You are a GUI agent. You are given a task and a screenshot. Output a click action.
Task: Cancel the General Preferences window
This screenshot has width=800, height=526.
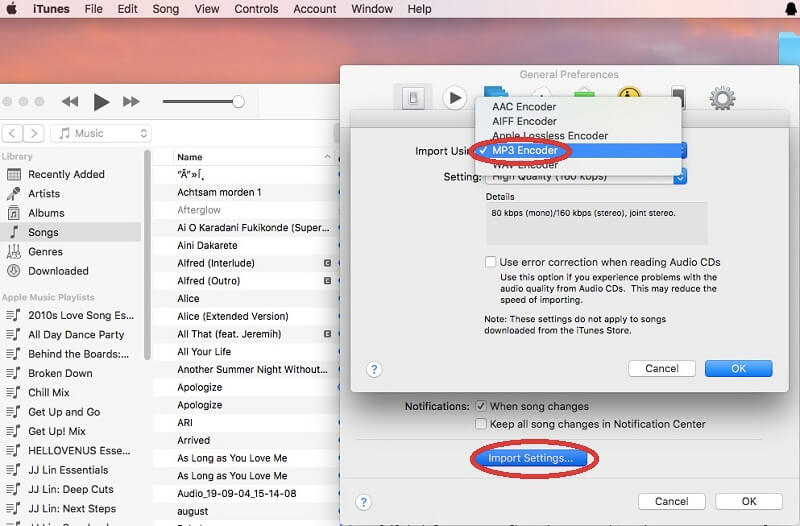(671, 502)
